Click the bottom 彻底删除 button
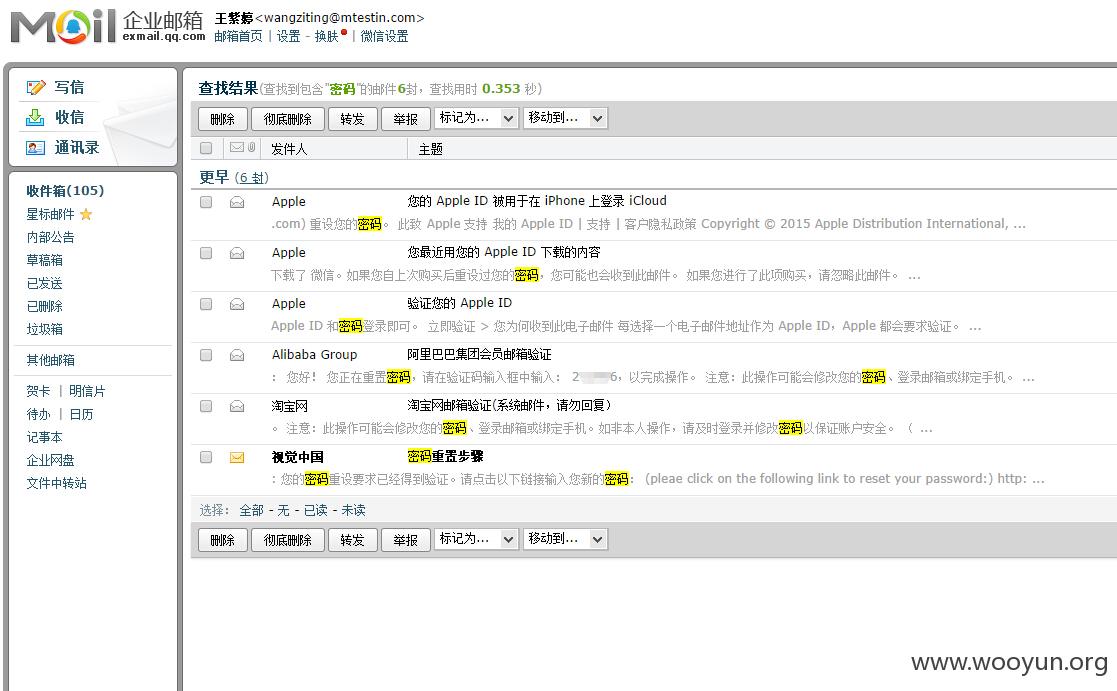Image resolution: width=1117 pixels, height=691 pixels. 288,540
